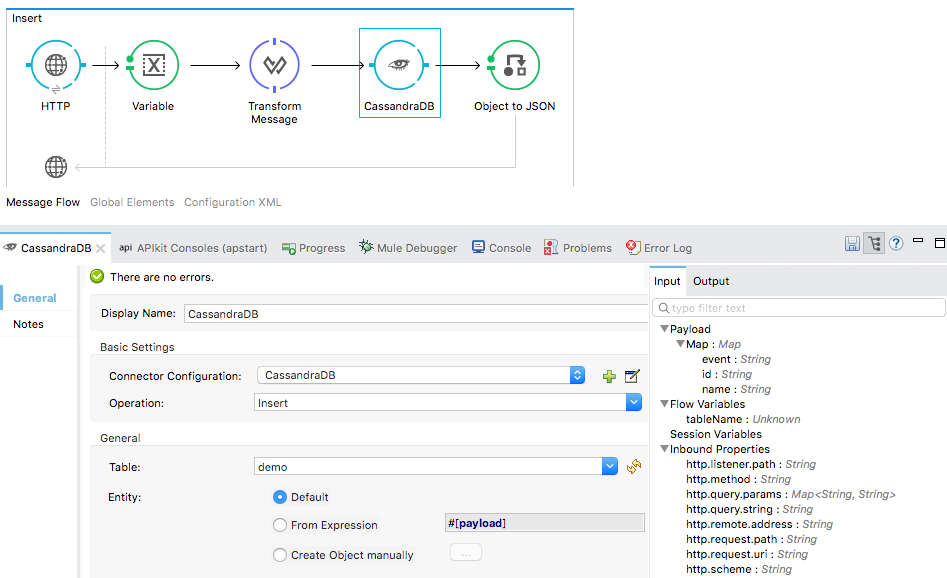Select the Default entity radio button
Screen dimensions: 947x578
pos(280,497)
